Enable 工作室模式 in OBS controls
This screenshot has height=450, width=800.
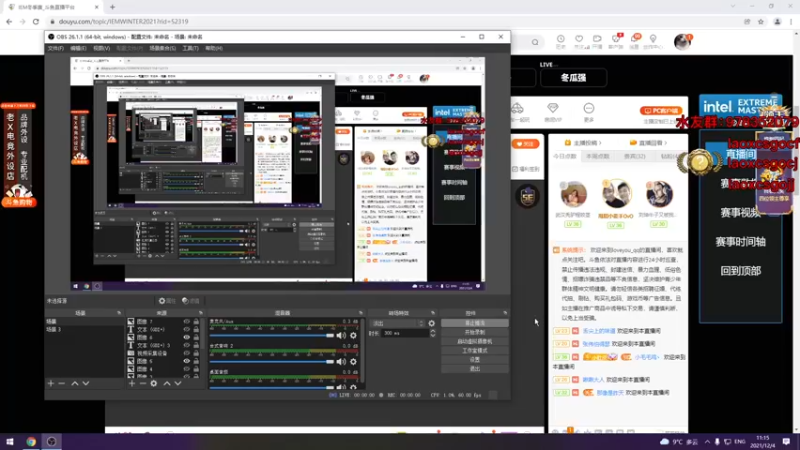click(x=474, y=351)
